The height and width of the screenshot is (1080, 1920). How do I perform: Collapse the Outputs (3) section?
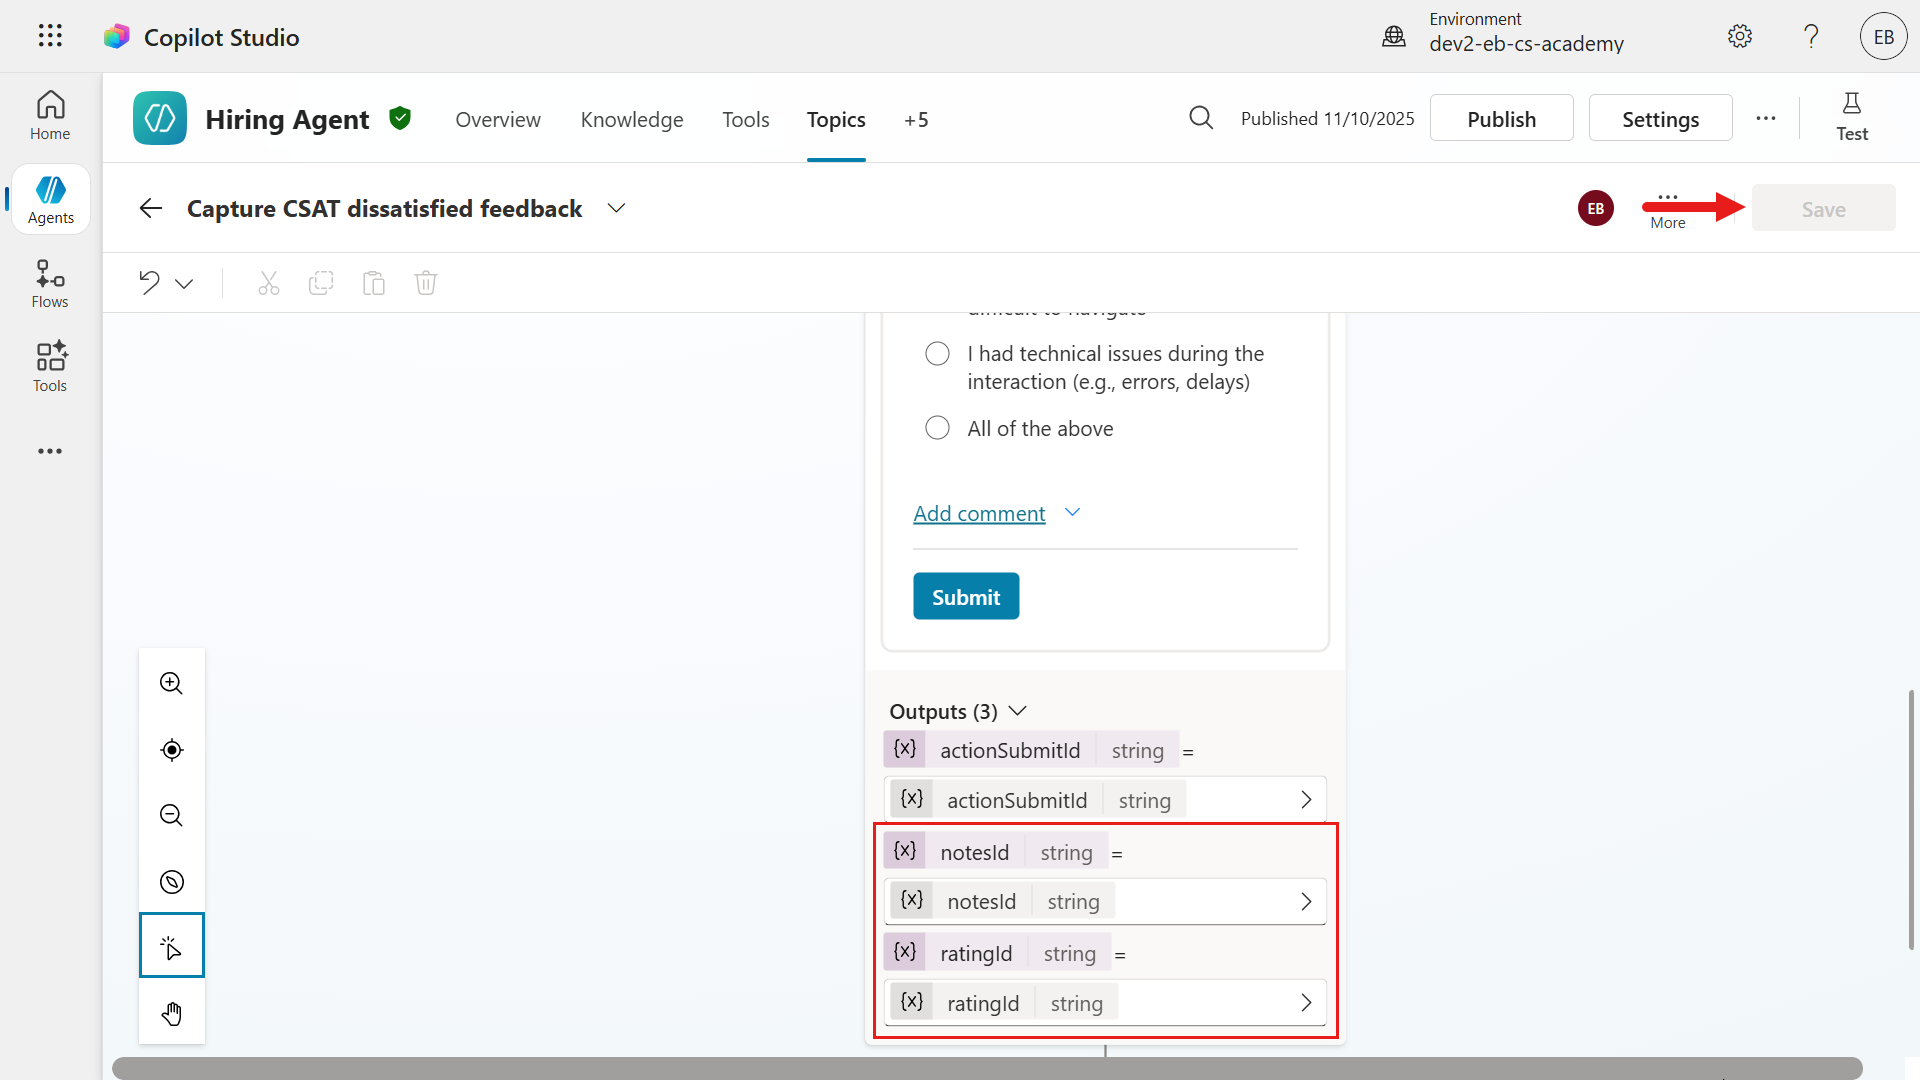[1017, 711]
